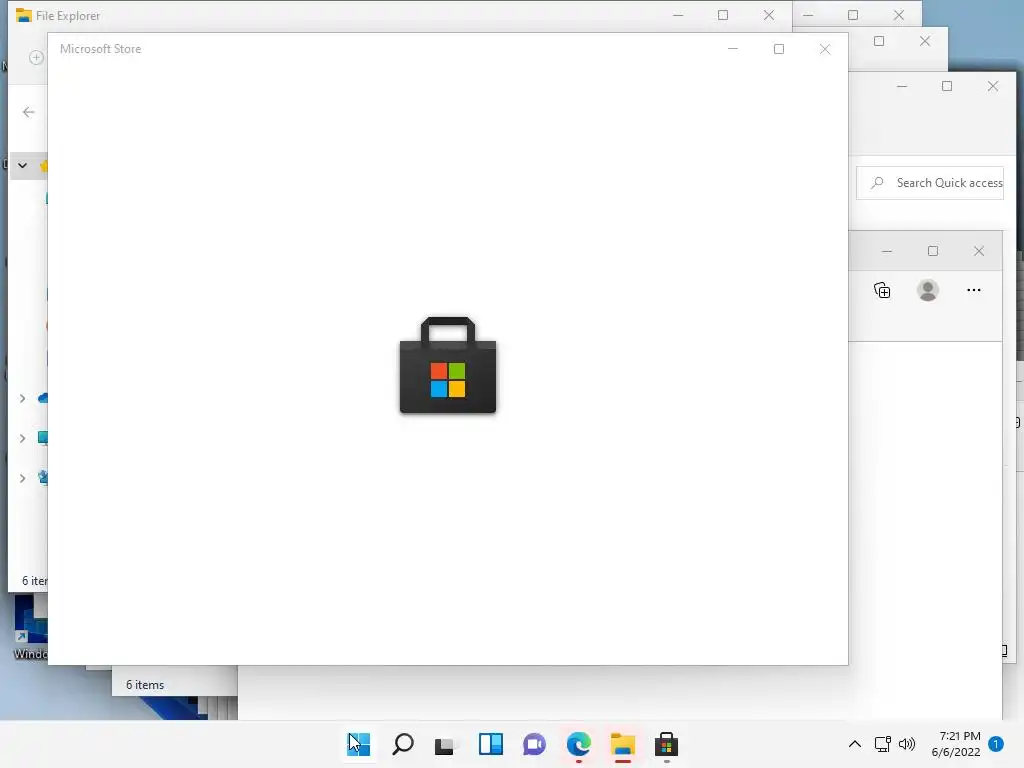
Task: Minimize the Microsoft Store window
Action: pyautogui.click(x=733, y=49)
